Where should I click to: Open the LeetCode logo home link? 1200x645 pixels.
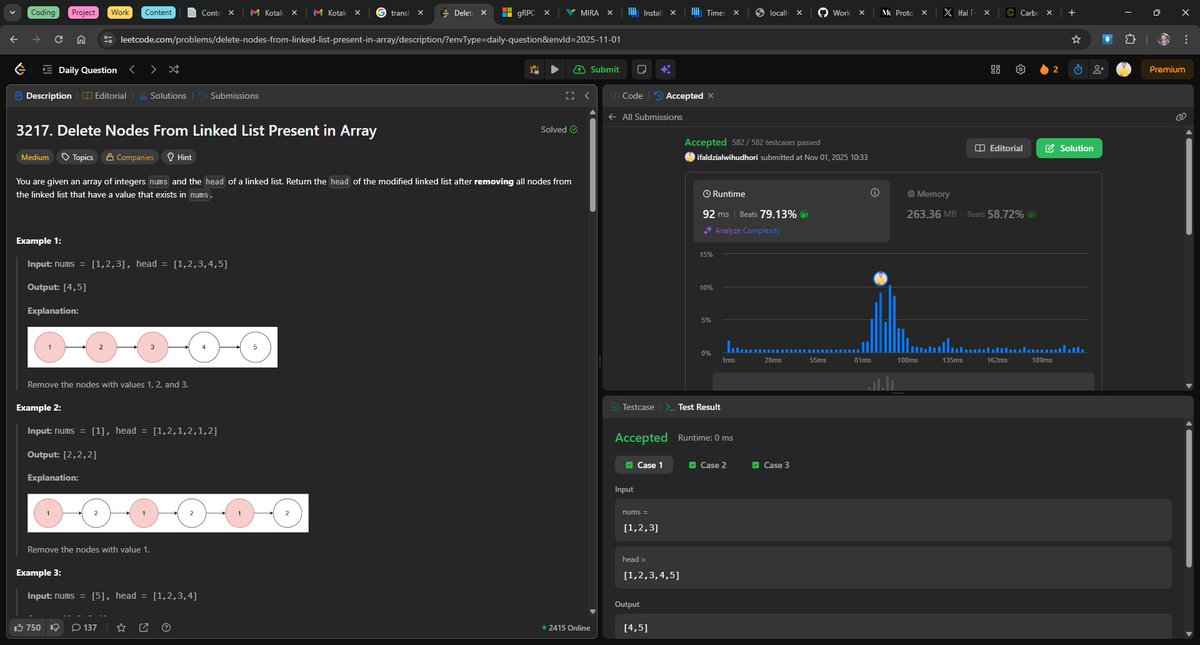[x=19, y=70]
